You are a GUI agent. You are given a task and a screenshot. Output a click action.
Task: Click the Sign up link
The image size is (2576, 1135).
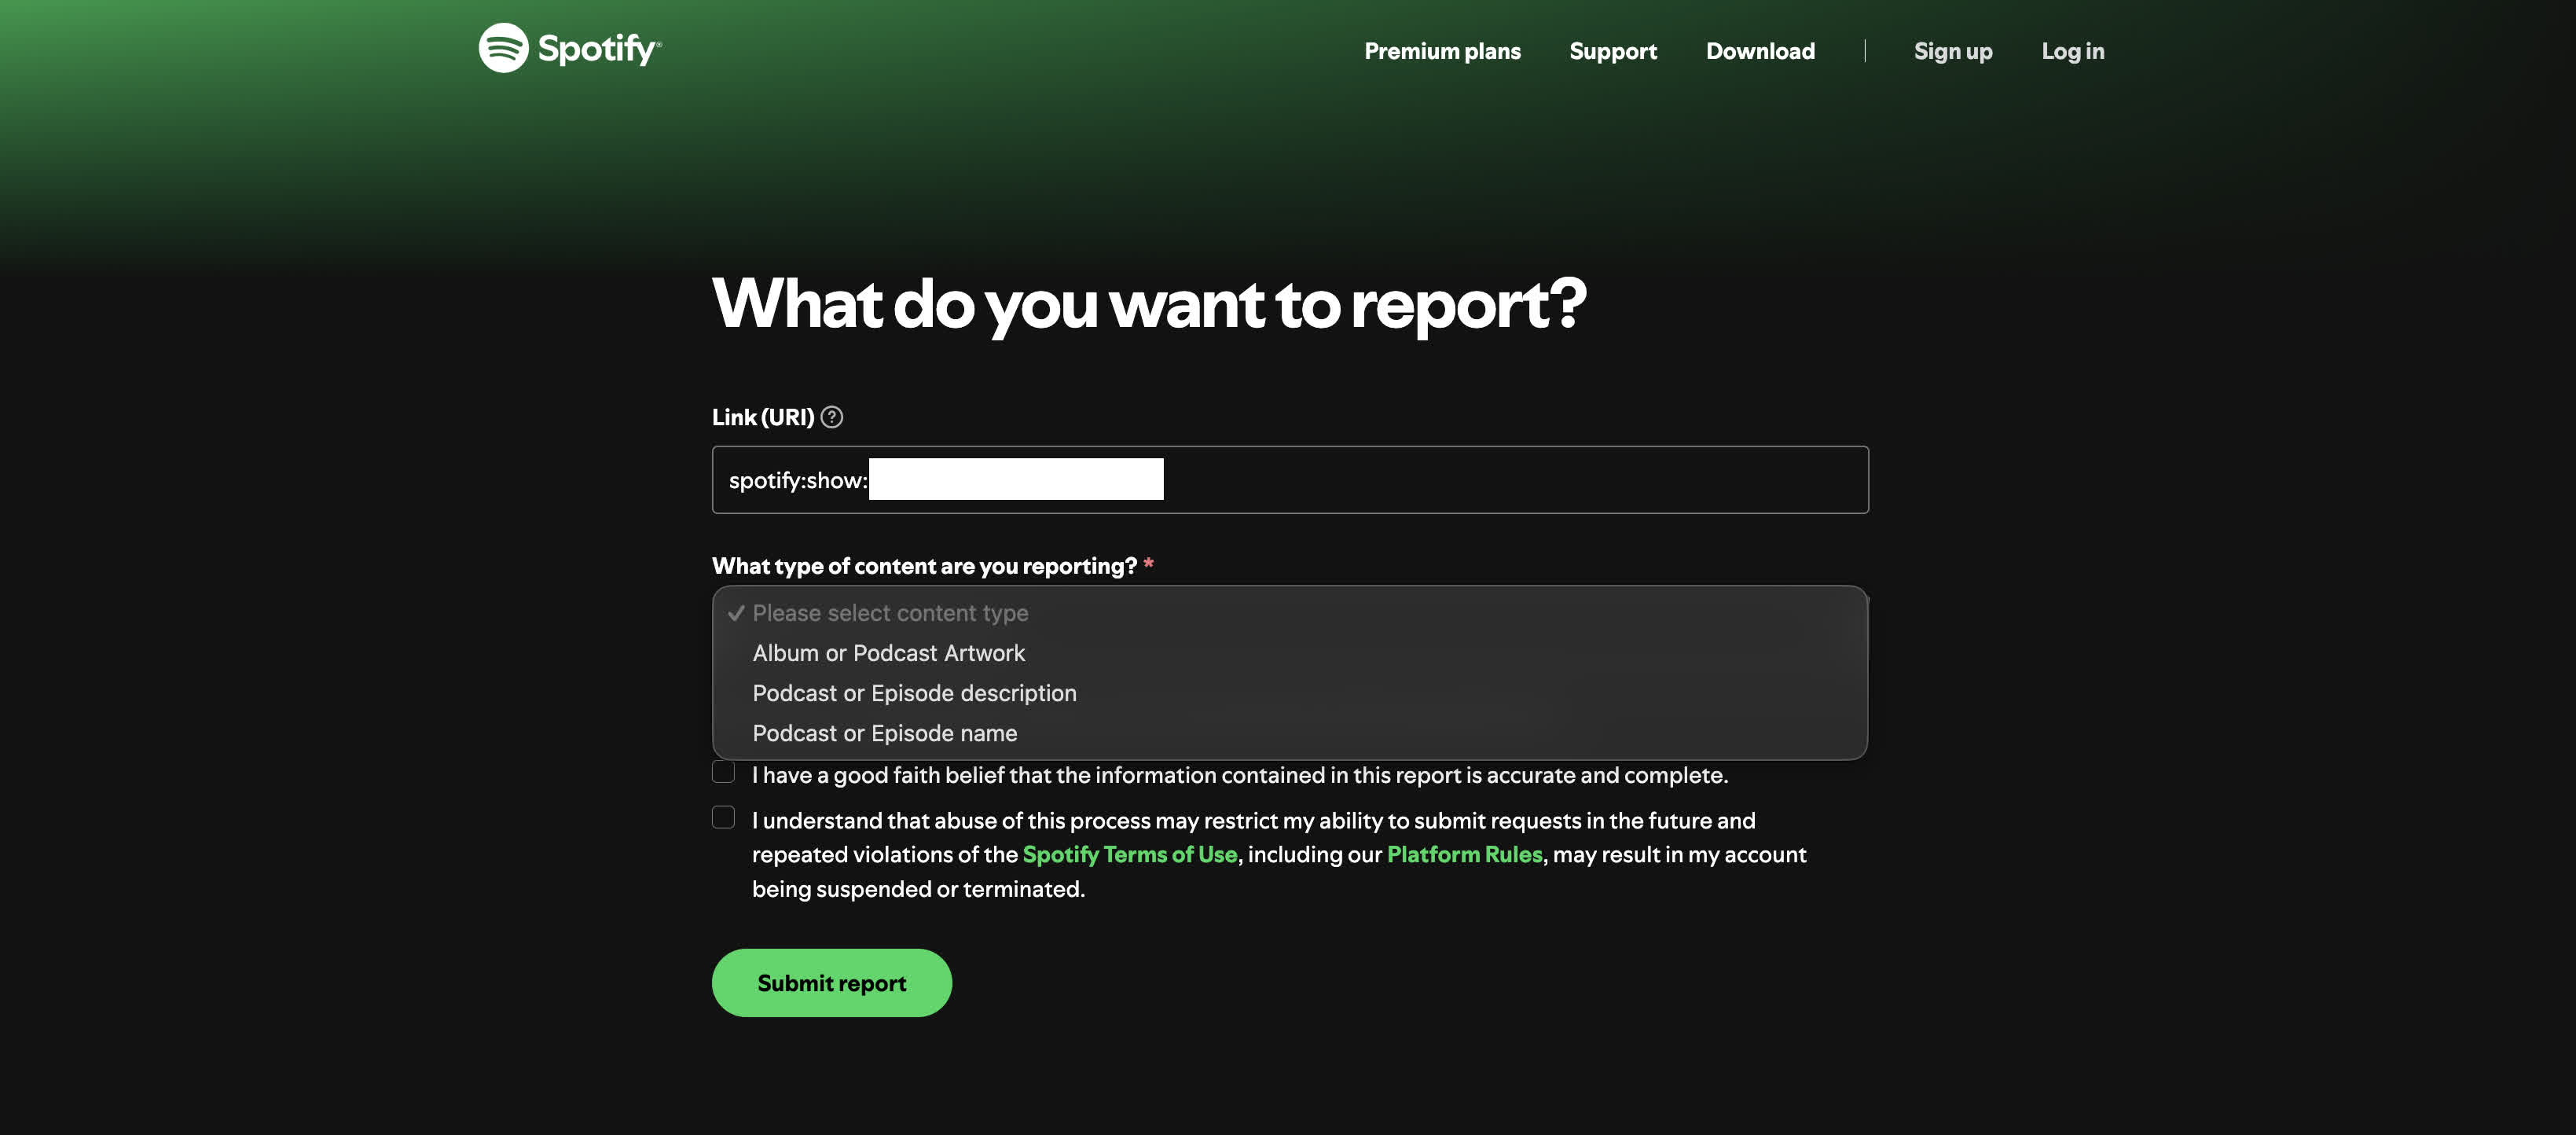point(1952,50)
